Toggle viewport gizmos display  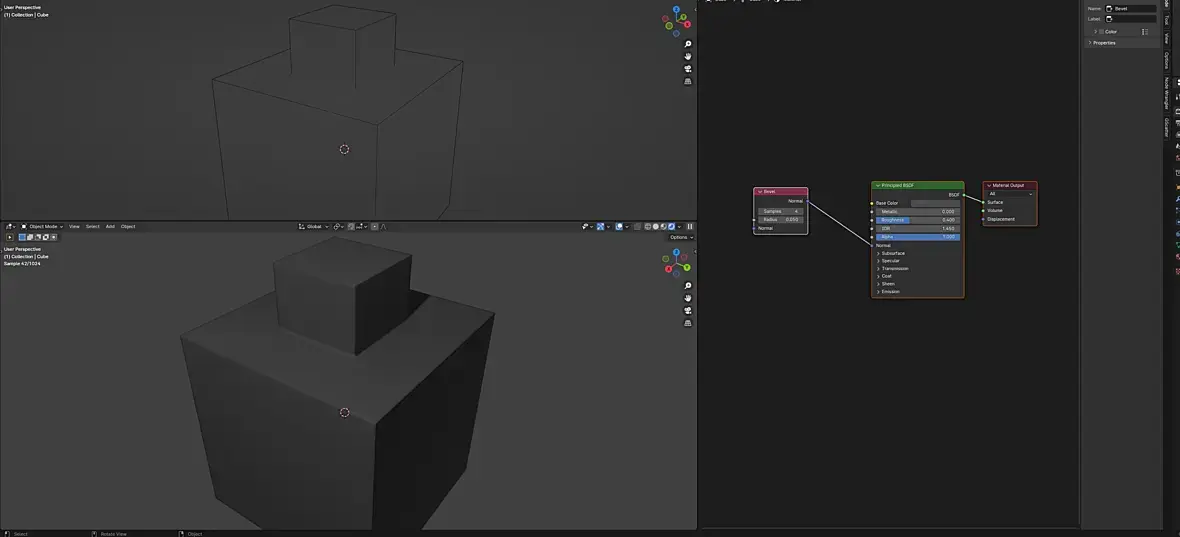[601, 226]
